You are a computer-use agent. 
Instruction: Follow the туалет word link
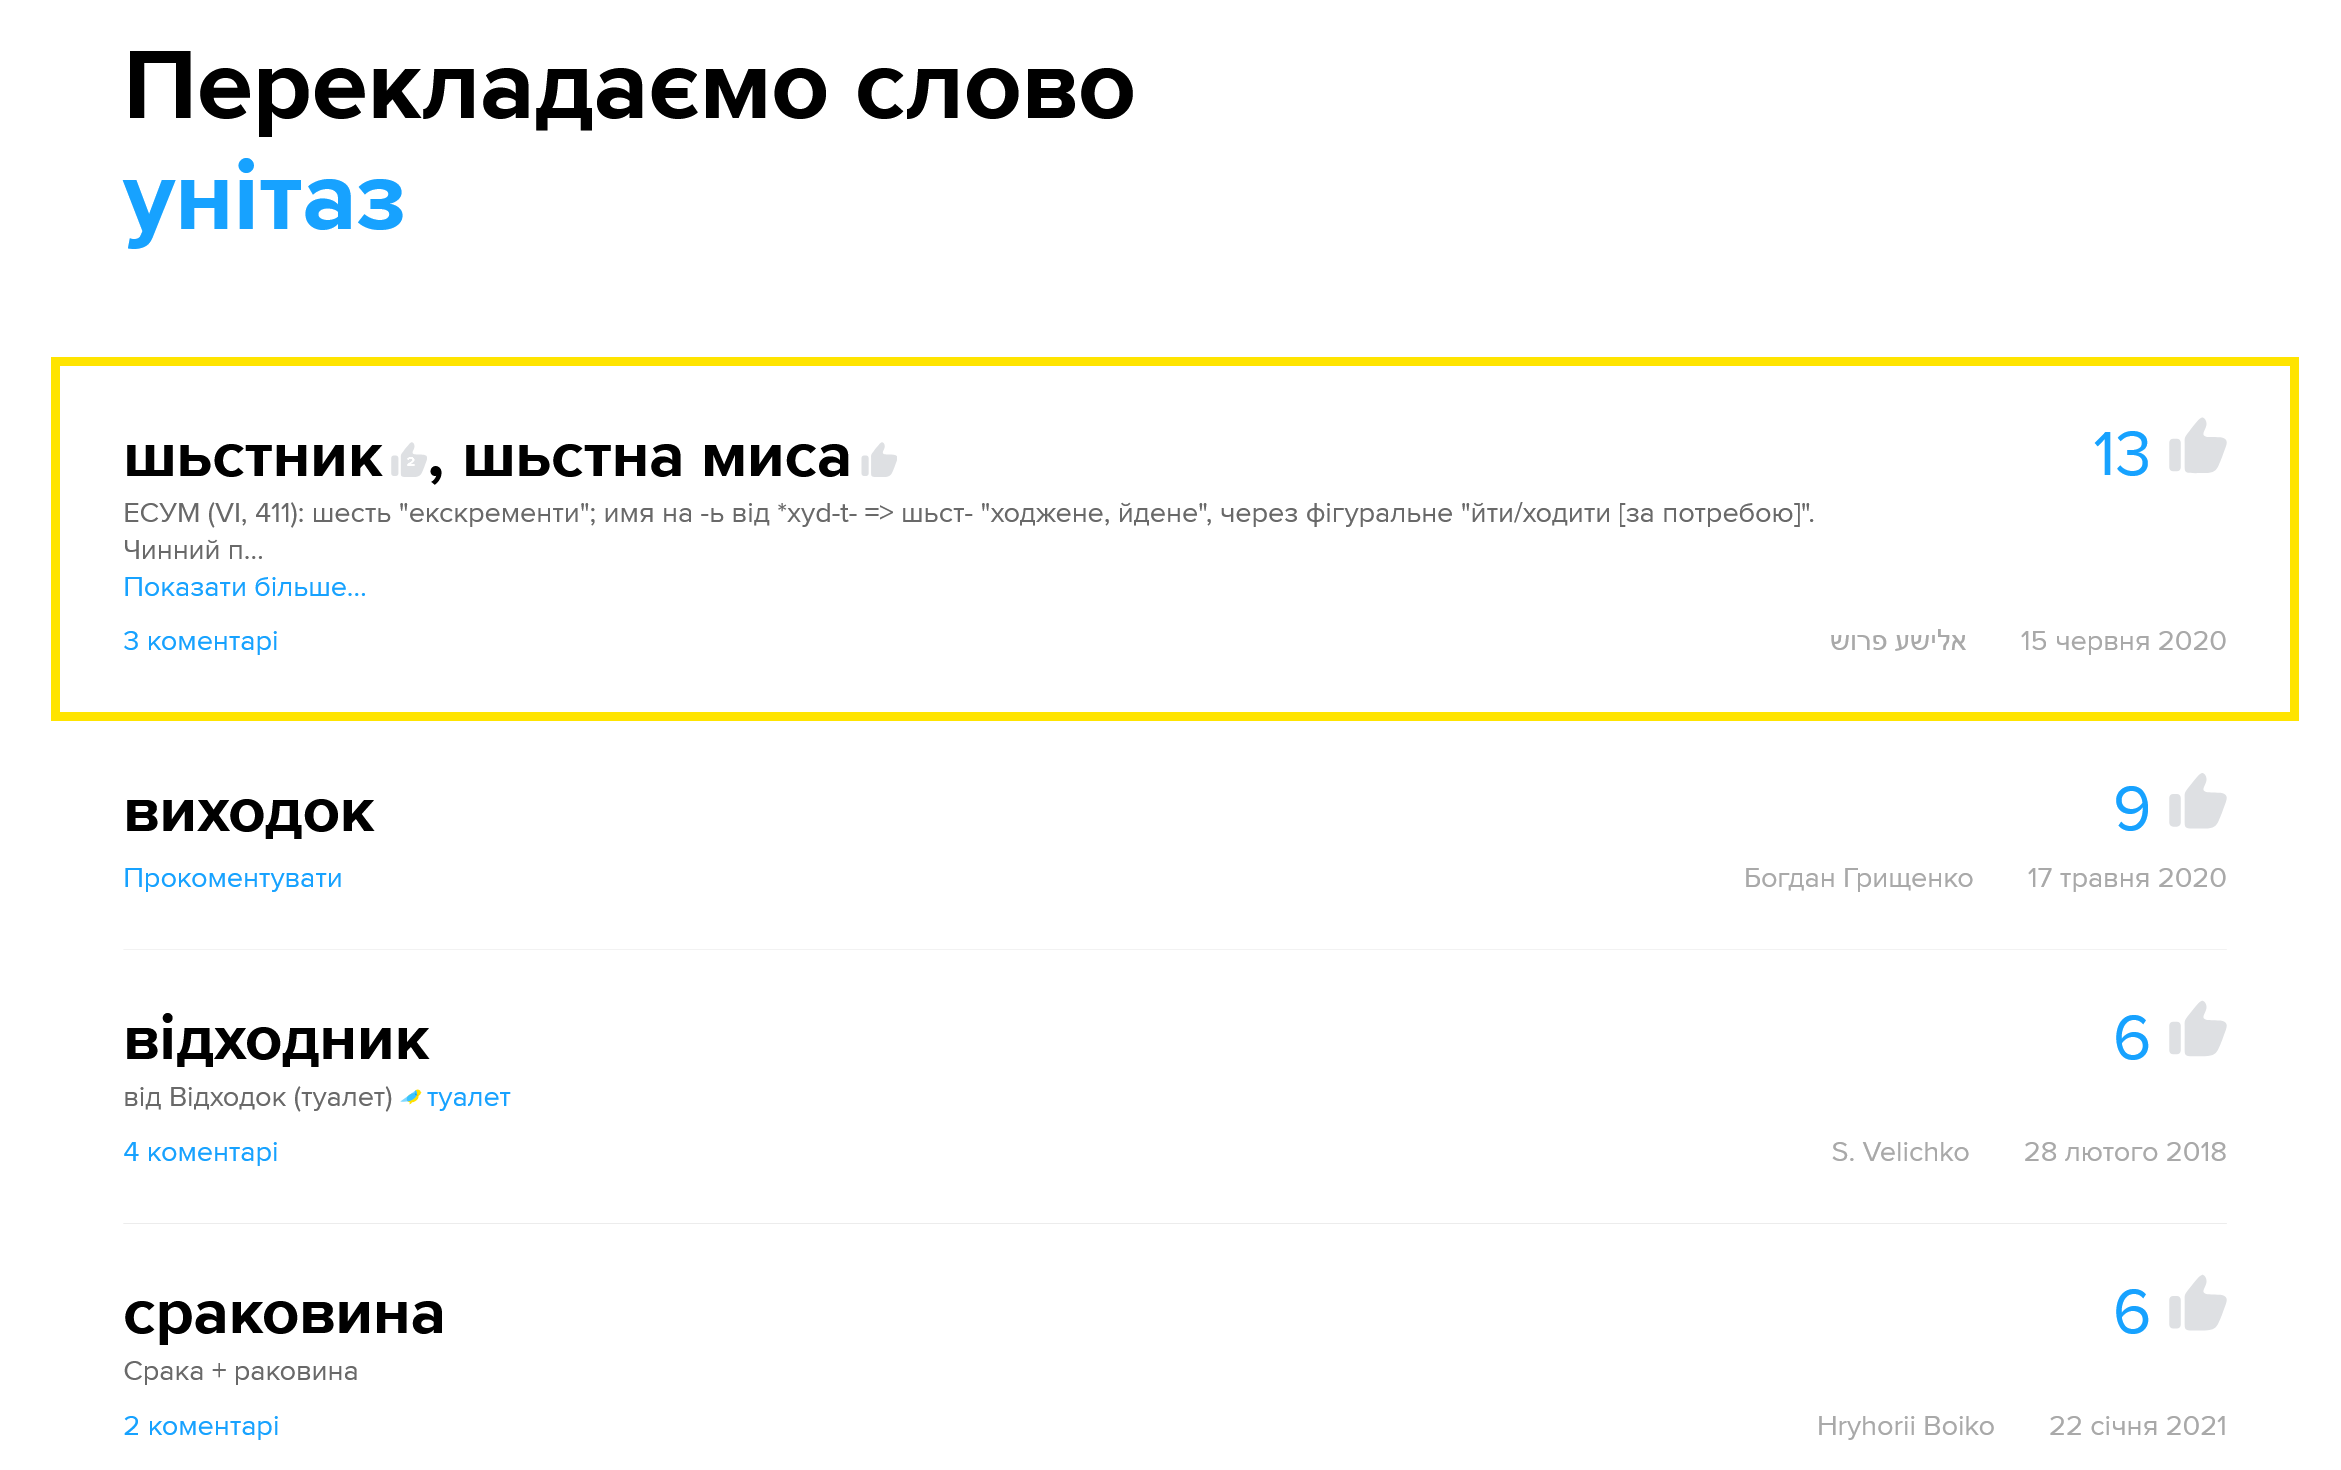(x=468, y=1097)
